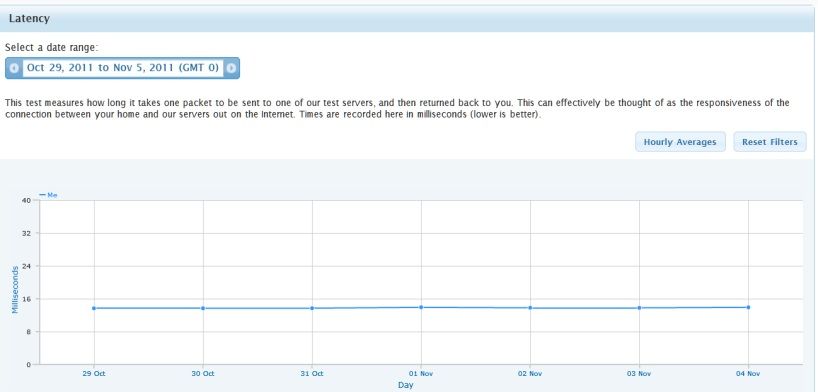
Task: Click the "Milliseconds" y-axis title
Action: pyautogui.click(x=15, y=290)
